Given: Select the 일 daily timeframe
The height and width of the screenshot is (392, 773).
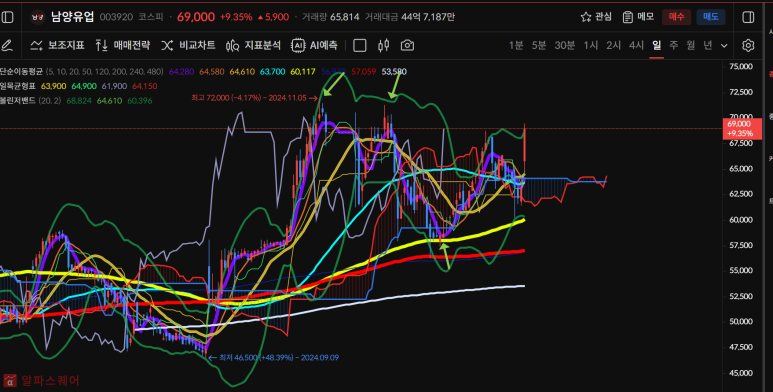Looking at the screenshot, I should (x=656, y=45).
